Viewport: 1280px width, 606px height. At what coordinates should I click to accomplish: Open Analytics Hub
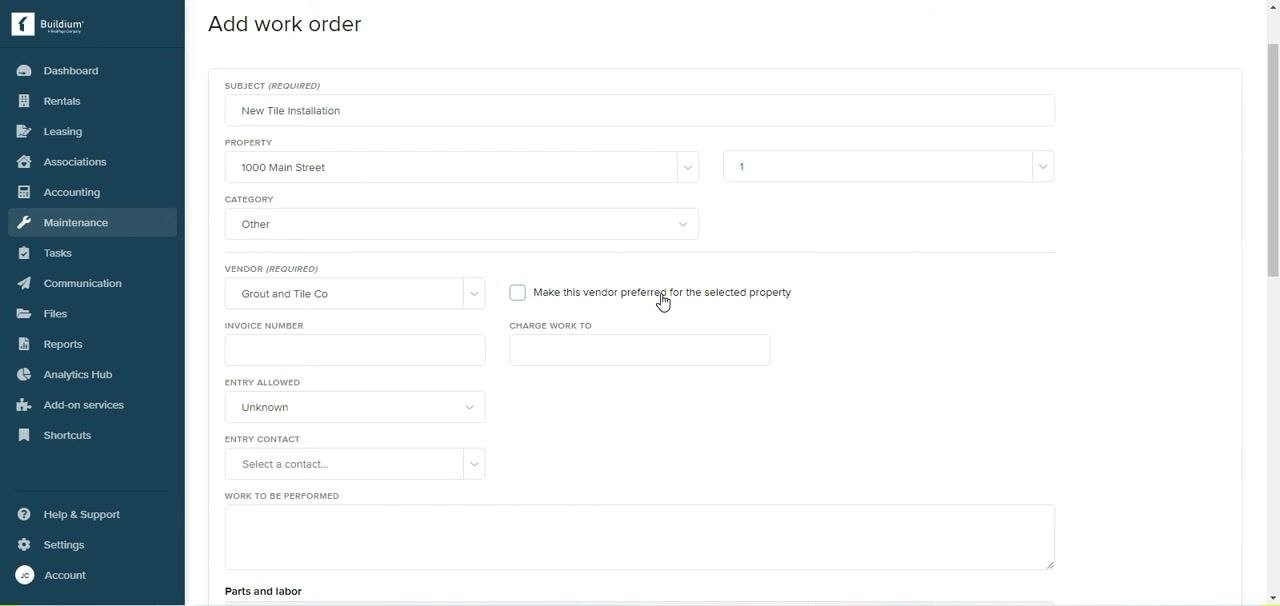pos(92,374)
